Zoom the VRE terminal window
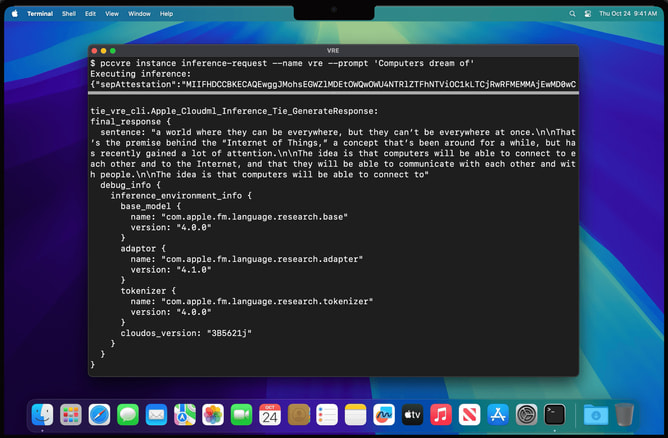The width and height of the screenshot is (668, 438). tap(113, 51)
